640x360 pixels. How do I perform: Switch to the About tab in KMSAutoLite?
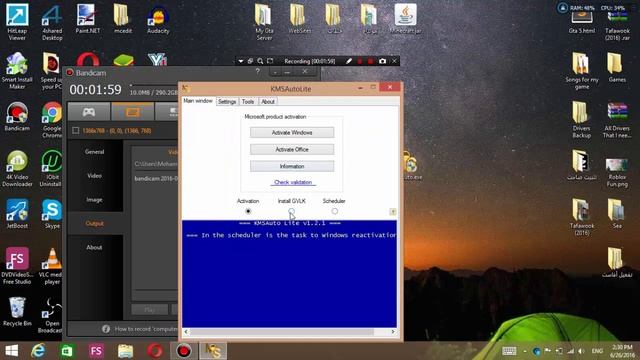click(x=268, y=102)
